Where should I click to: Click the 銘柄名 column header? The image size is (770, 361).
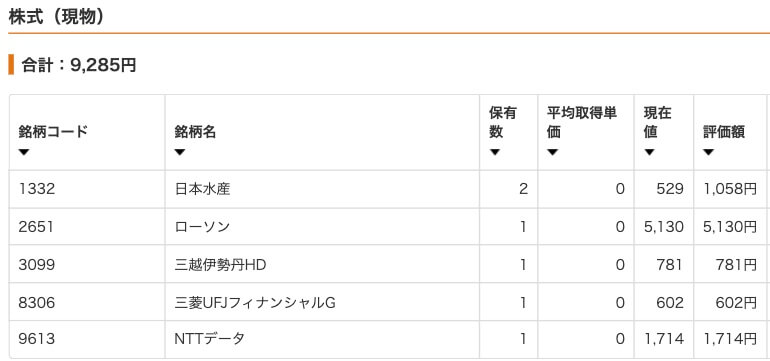pyautogui.click(x=195, y=132)
